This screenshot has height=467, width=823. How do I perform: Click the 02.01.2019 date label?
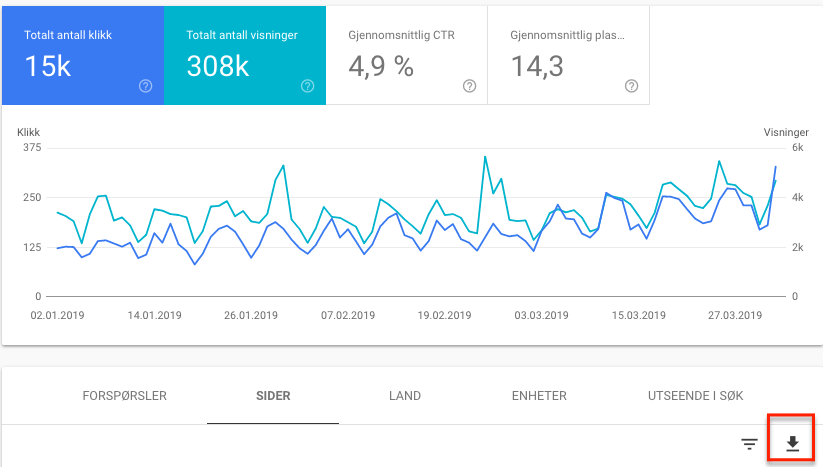point(57,315)
